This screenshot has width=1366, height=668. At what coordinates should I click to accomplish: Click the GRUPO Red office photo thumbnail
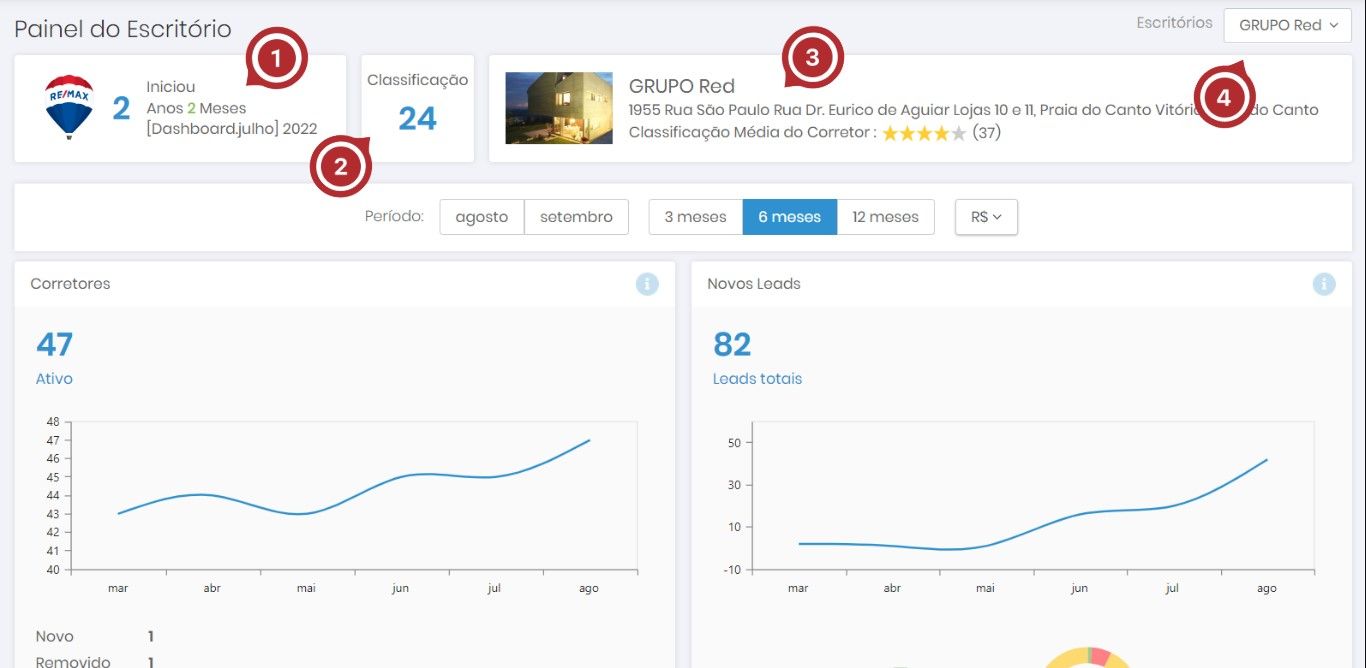[x=559, y=108]
